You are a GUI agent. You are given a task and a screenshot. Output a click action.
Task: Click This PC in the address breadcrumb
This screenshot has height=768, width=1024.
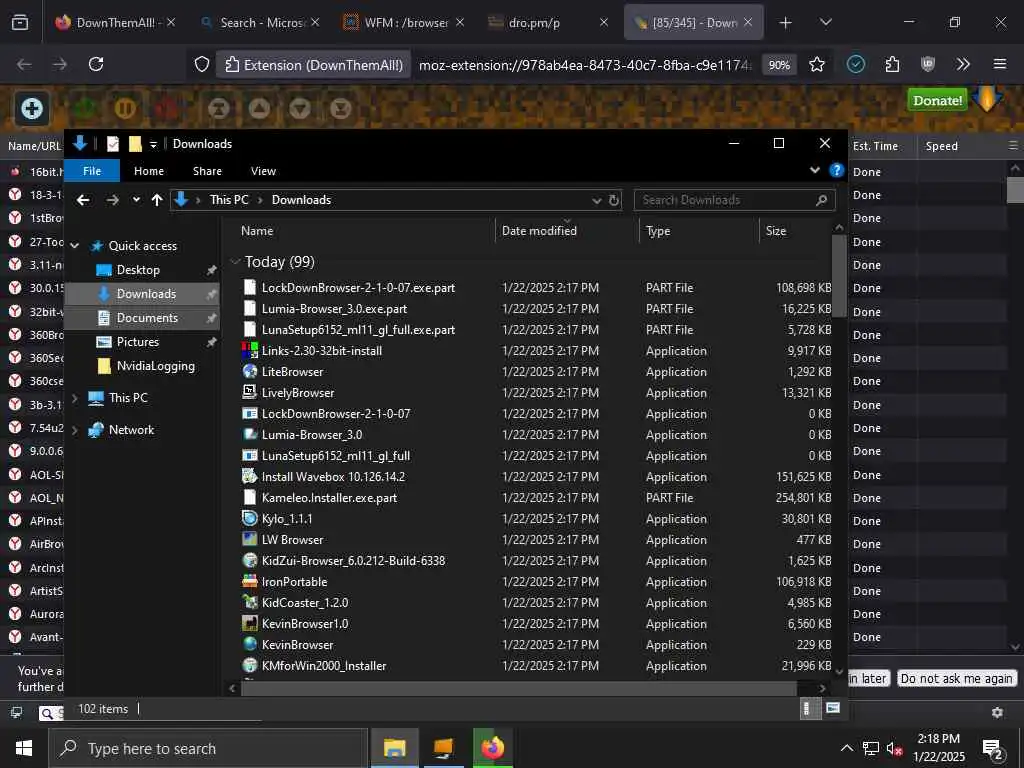click(x=229, y=200)
